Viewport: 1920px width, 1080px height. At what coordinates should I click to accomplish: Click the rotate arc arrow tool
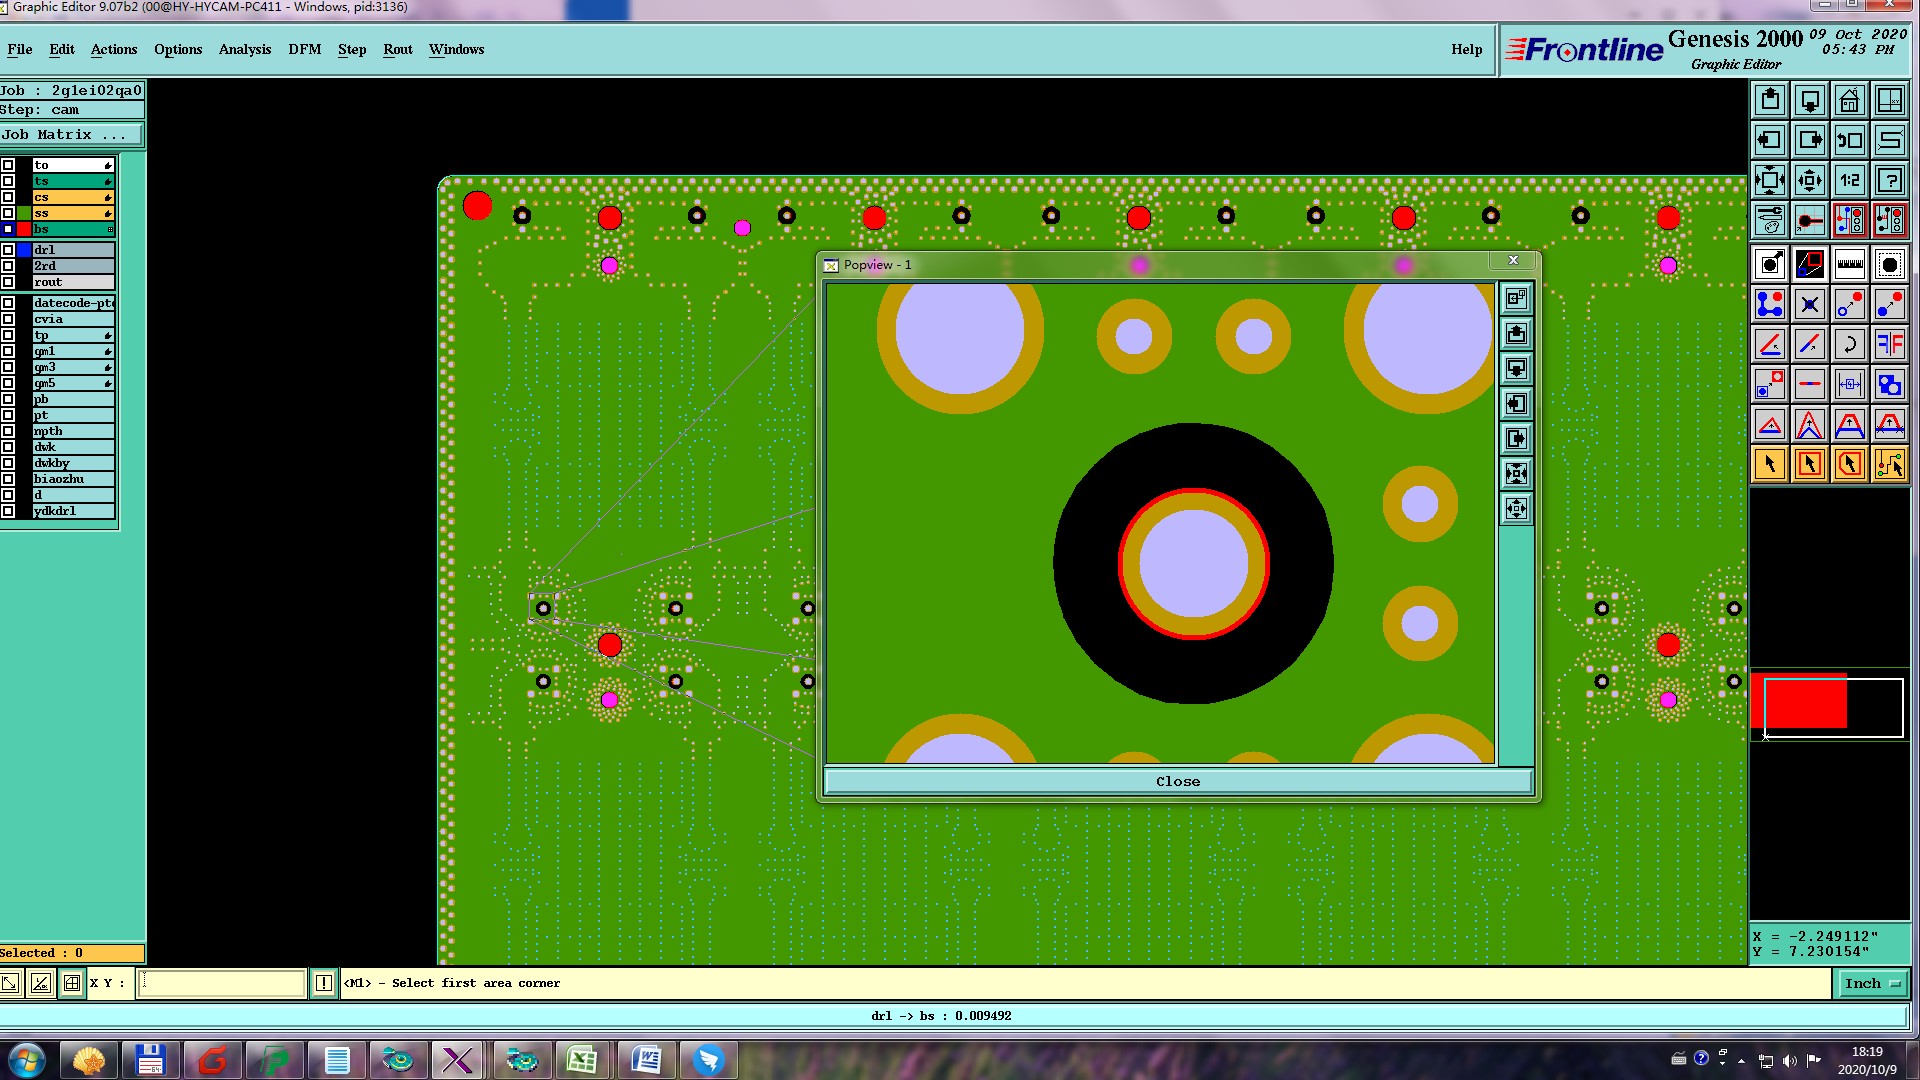(1849, 345)
